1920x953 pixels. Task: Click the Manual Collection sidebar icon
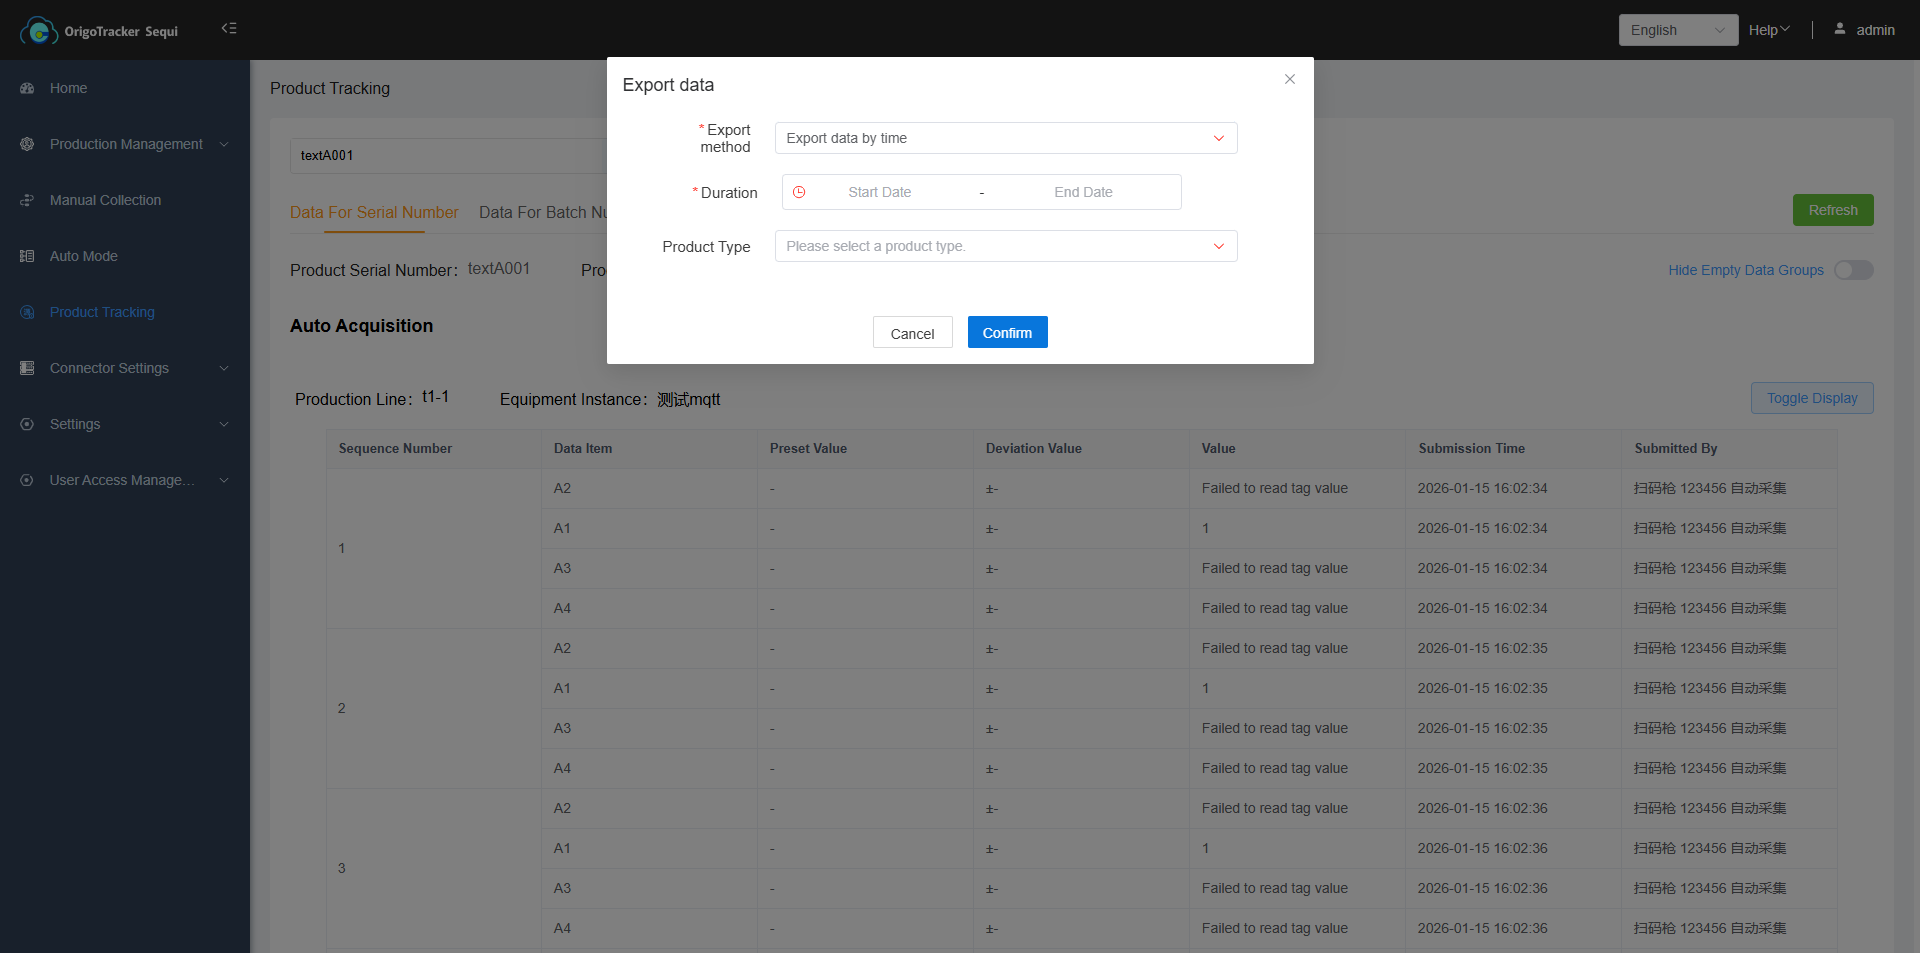pos(27,200)
